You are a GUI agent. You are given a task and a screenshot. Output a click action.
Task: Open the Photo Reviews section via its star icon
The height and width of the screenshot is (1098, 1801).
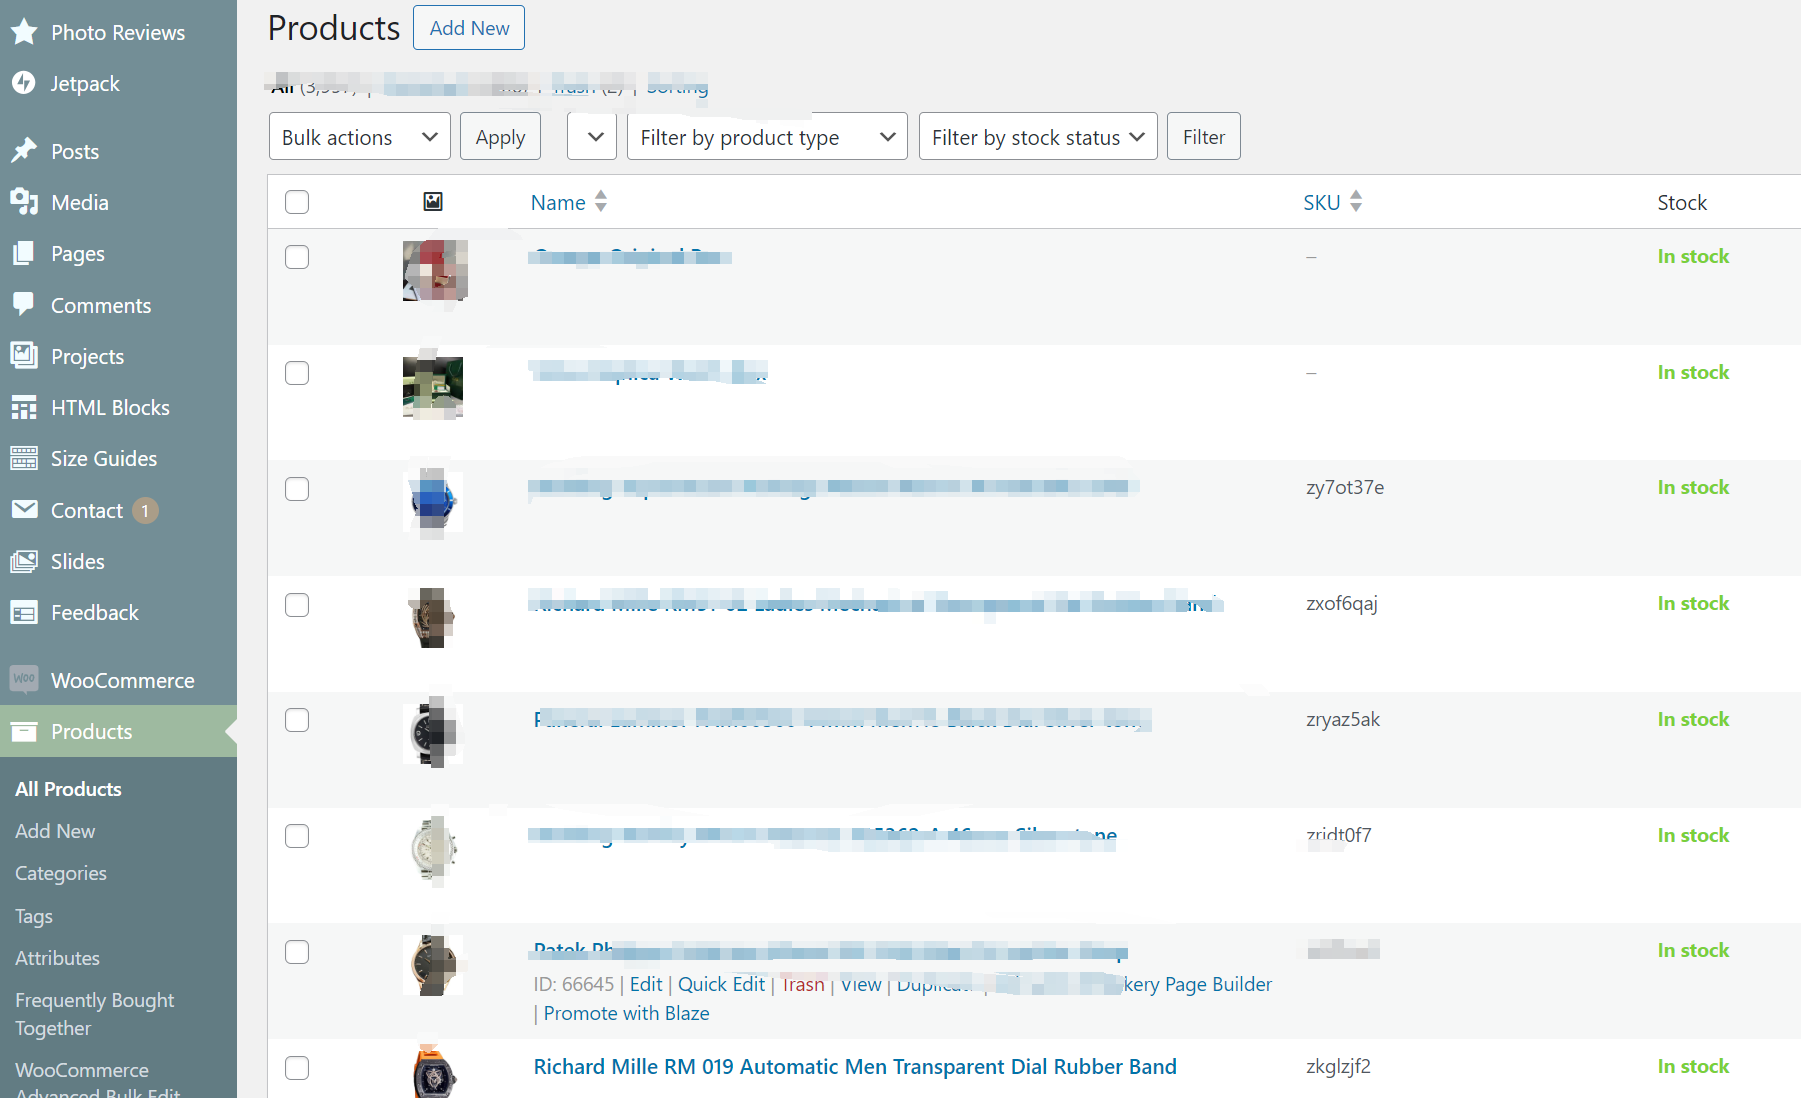25,31
